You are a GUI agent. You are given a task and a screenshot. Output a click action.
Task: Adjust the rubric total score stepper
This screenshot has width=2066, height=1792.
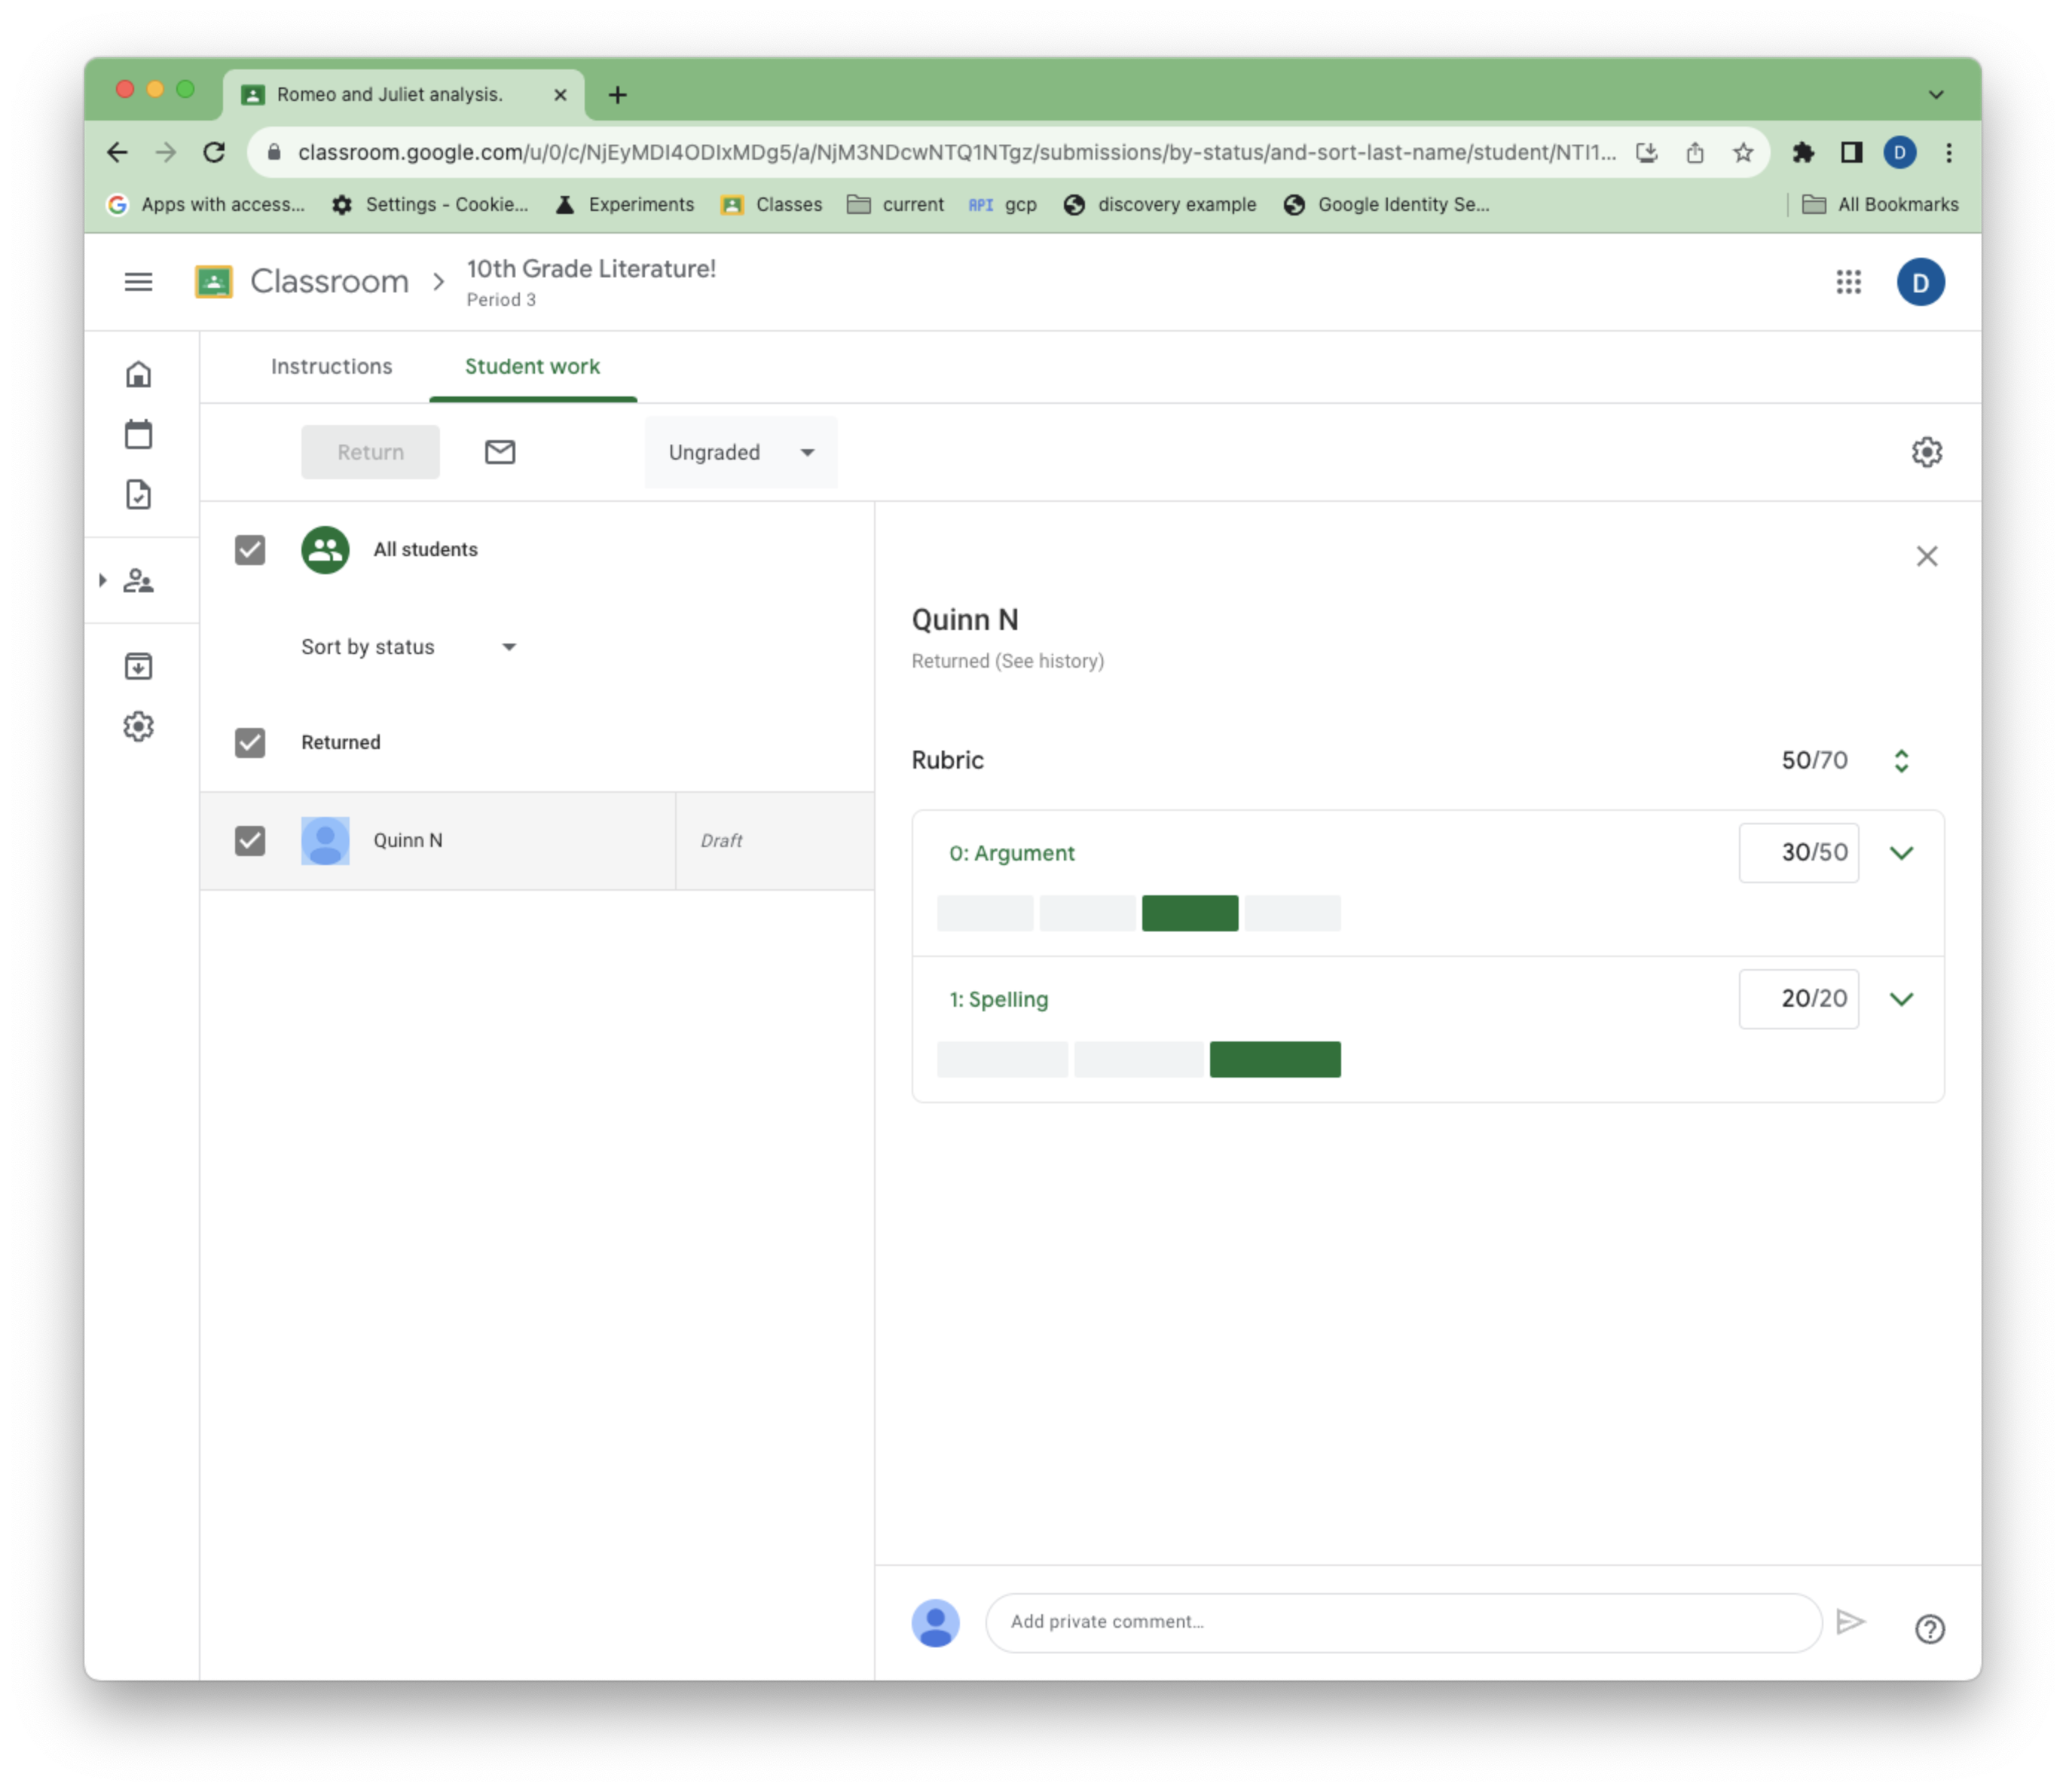[x=1901, y=759]
